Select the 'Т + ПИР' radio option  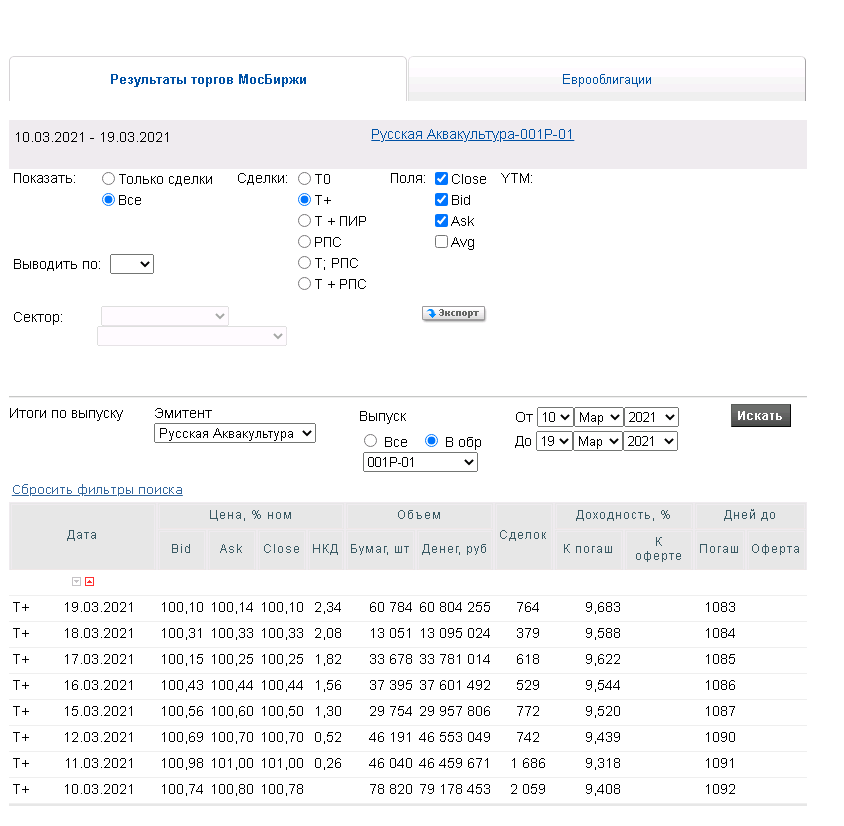click(x=304, y=221)
